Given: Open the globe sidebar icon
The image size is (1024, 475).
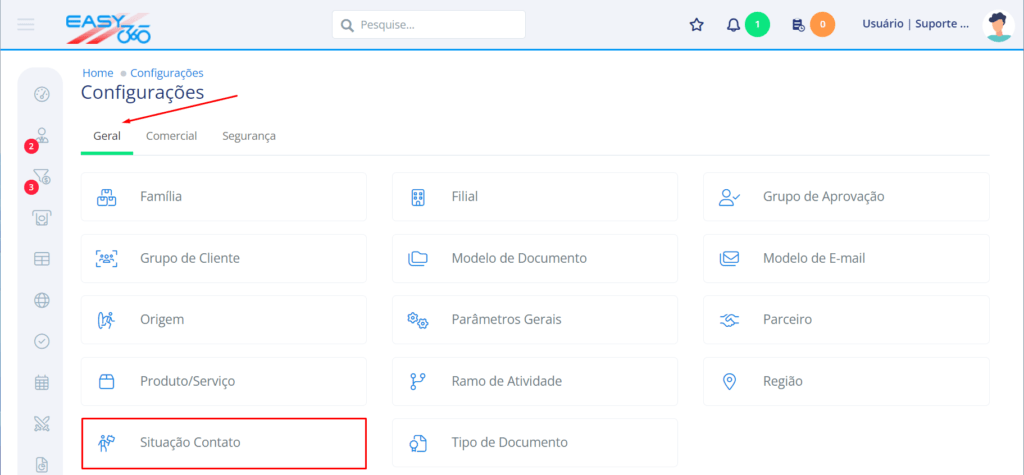Looking at the screenshot, I should click(42, 300).
